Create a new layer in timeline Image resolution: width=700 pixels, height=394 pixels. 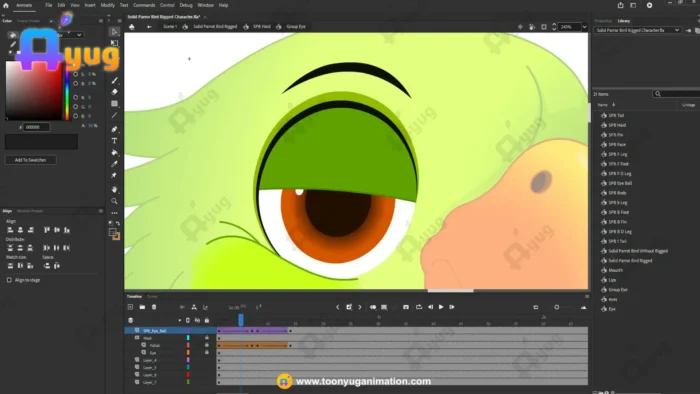tap(130, 307)
